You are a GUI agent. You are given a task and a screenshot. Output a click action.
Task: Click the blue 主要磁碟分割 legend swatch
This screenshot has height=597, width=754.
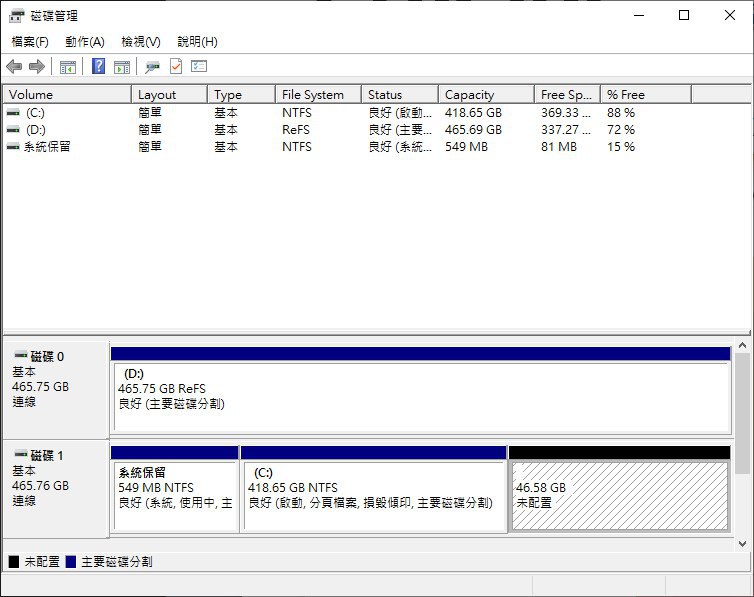click(71, 561)
